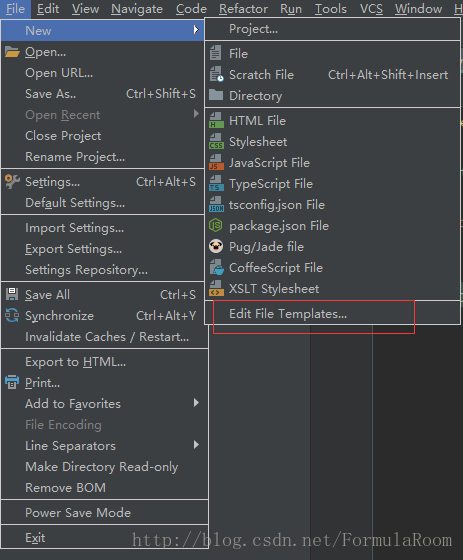This screenshot has width=463, height=560.
Task: Expand the Add to Favorites submenu arrow
Action: [196, 403]
